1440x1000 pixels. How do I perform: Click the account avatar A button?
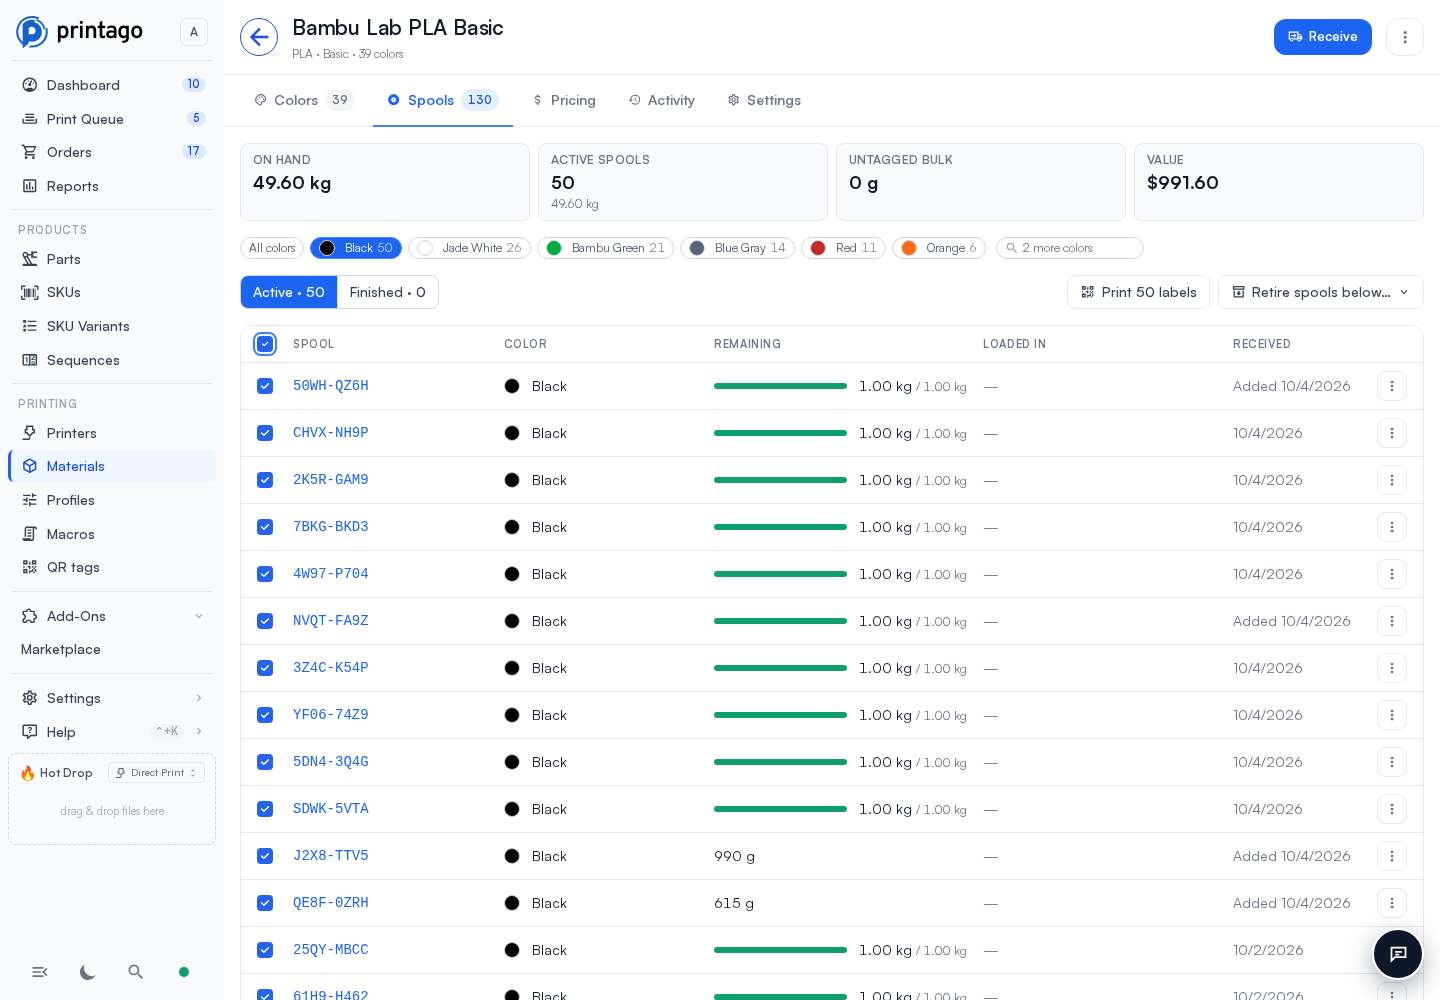(194, 32)
